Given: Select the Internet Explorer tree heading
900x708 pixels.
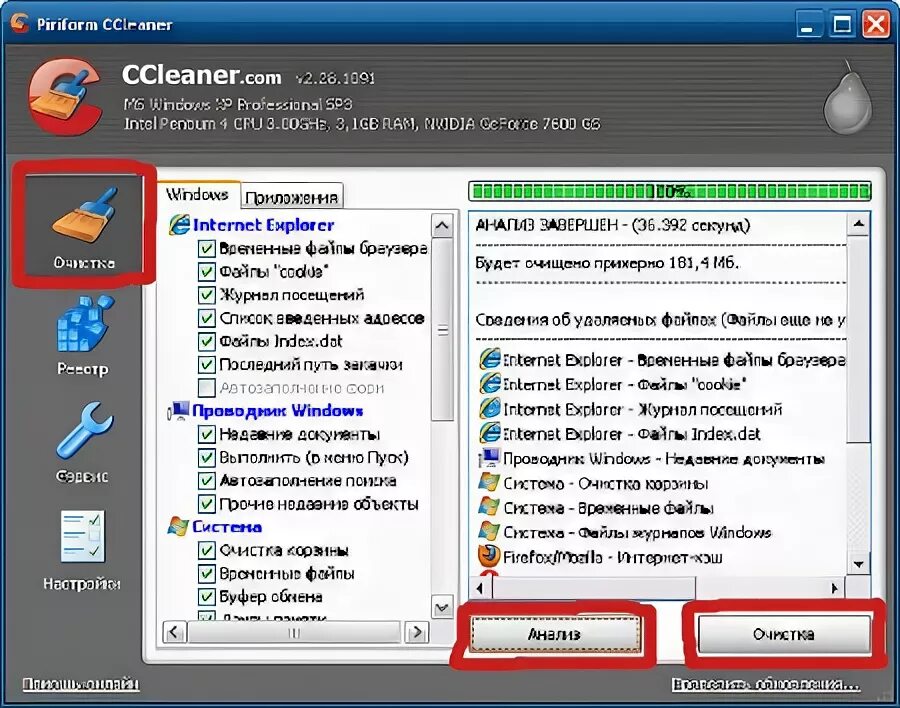Looking at the screenshot, I should (x=263, y=225).
